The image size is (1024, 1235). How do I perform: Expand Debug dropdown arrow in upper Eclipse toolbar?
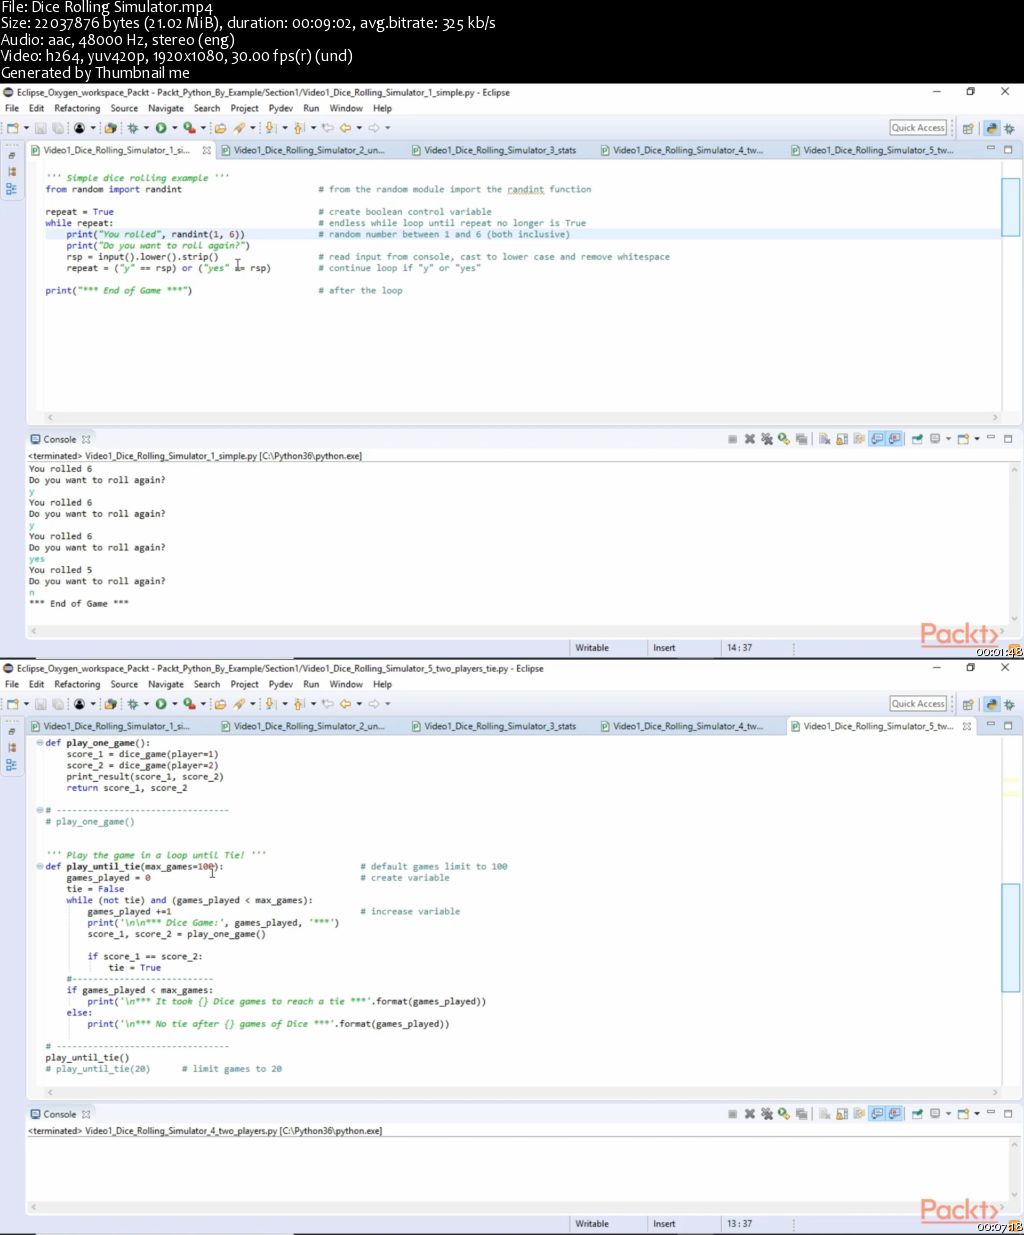[146, 128]
